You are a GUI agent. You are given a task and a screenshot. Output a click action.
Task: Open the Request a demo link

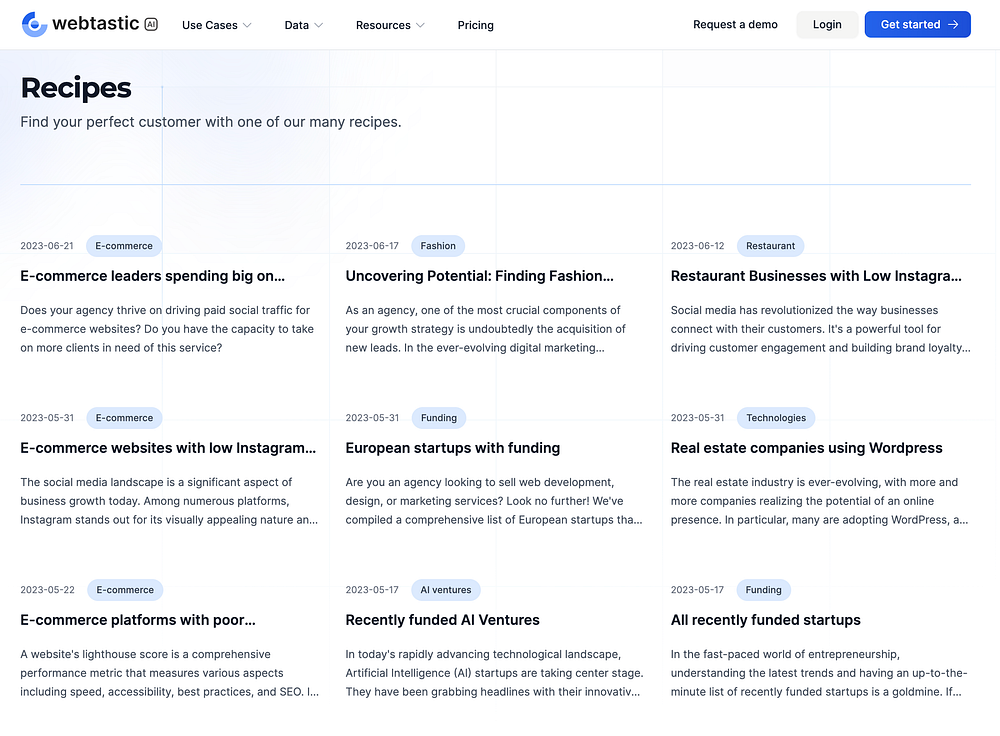pyautogui.click(x=735, y=24)
